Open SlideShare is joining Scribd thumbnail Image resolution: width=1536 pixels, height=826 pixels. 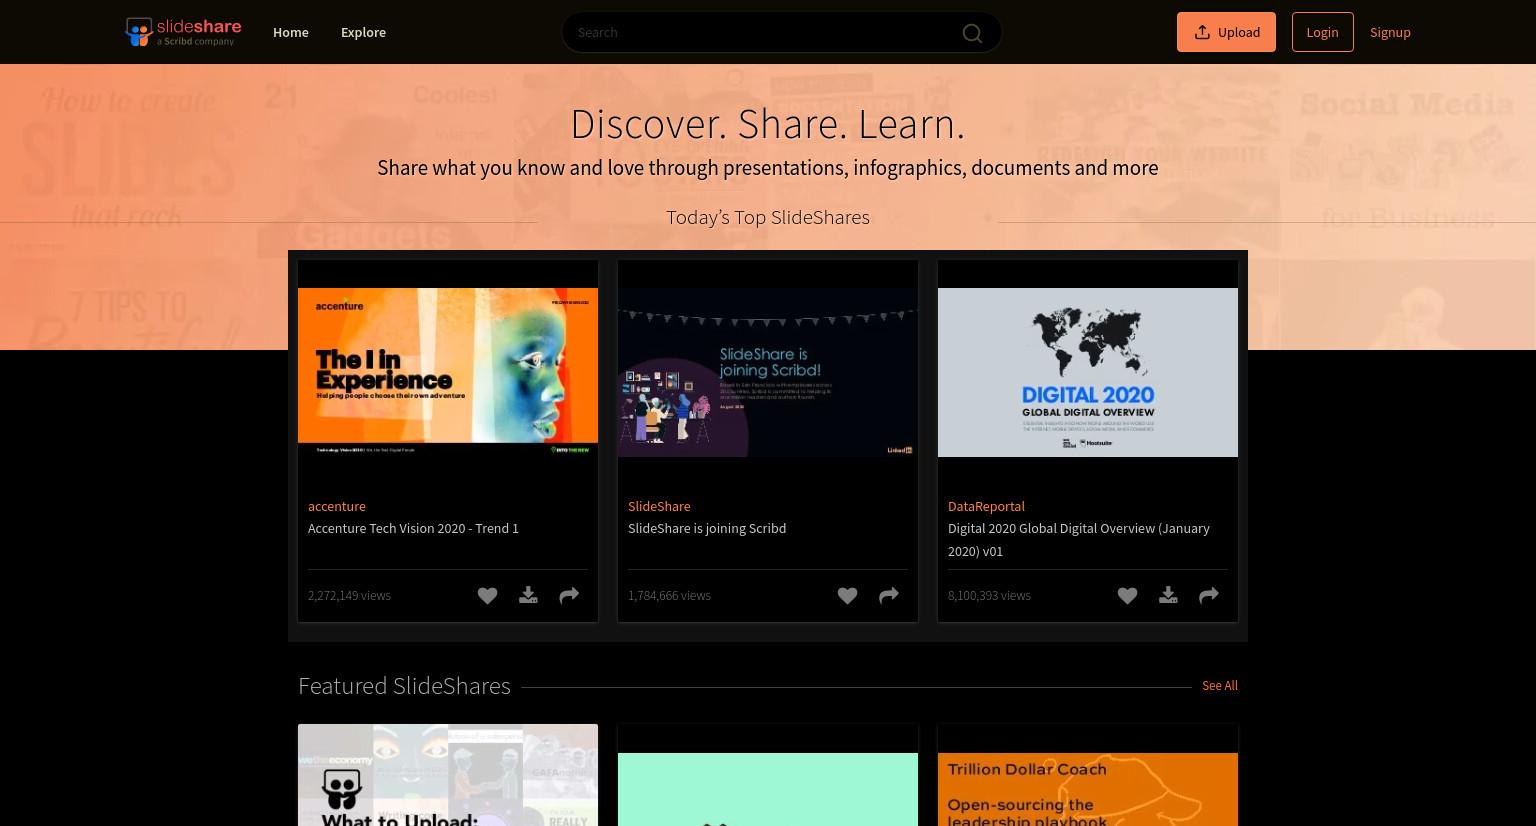pos(768,372)
